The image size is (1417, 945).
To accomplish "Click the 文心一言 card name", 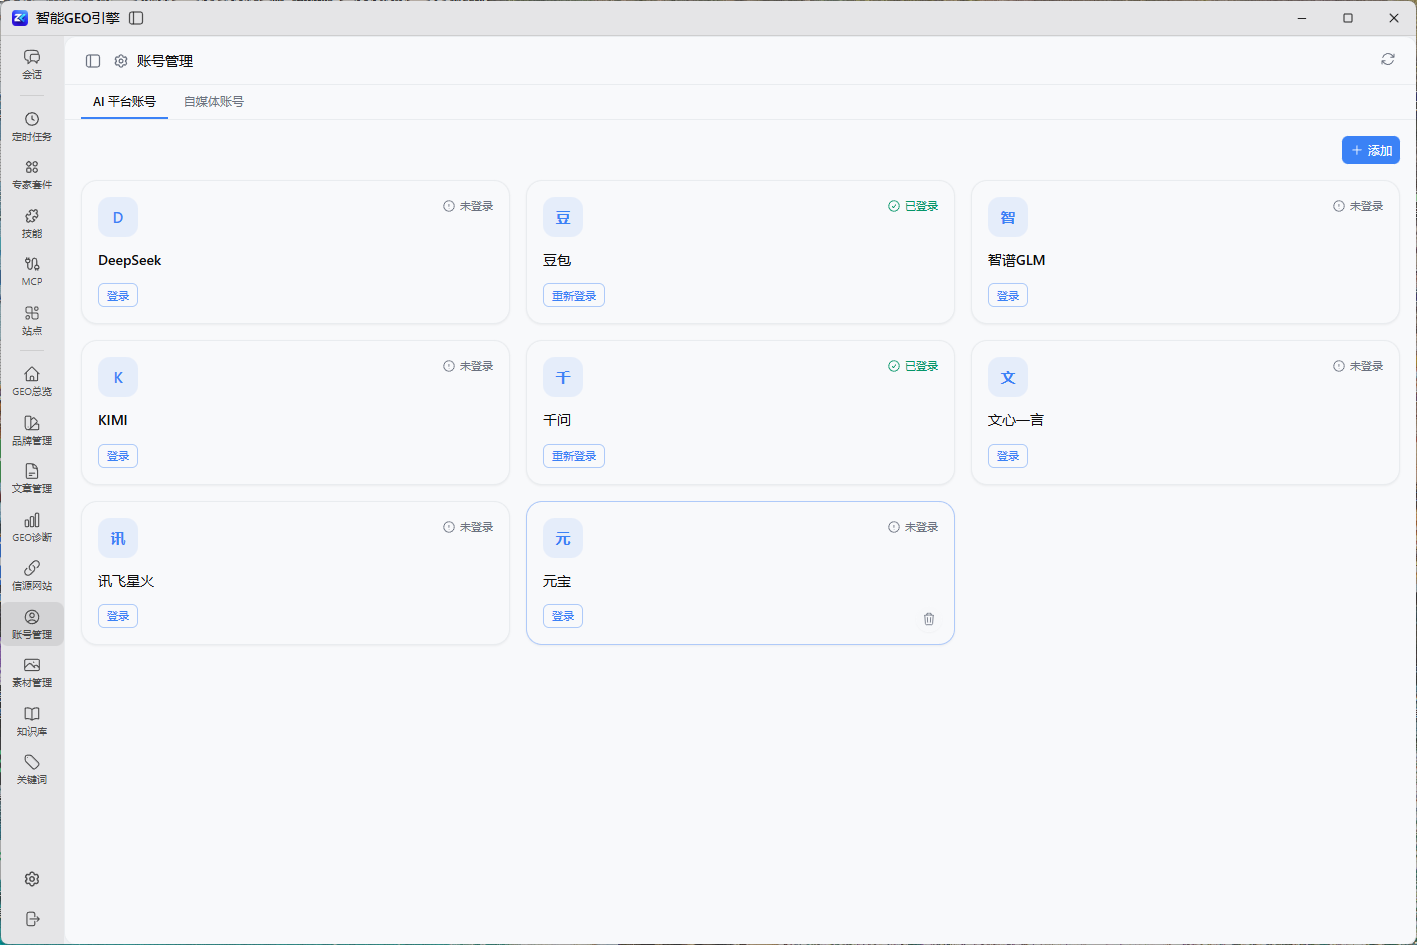I will 1016,420.
